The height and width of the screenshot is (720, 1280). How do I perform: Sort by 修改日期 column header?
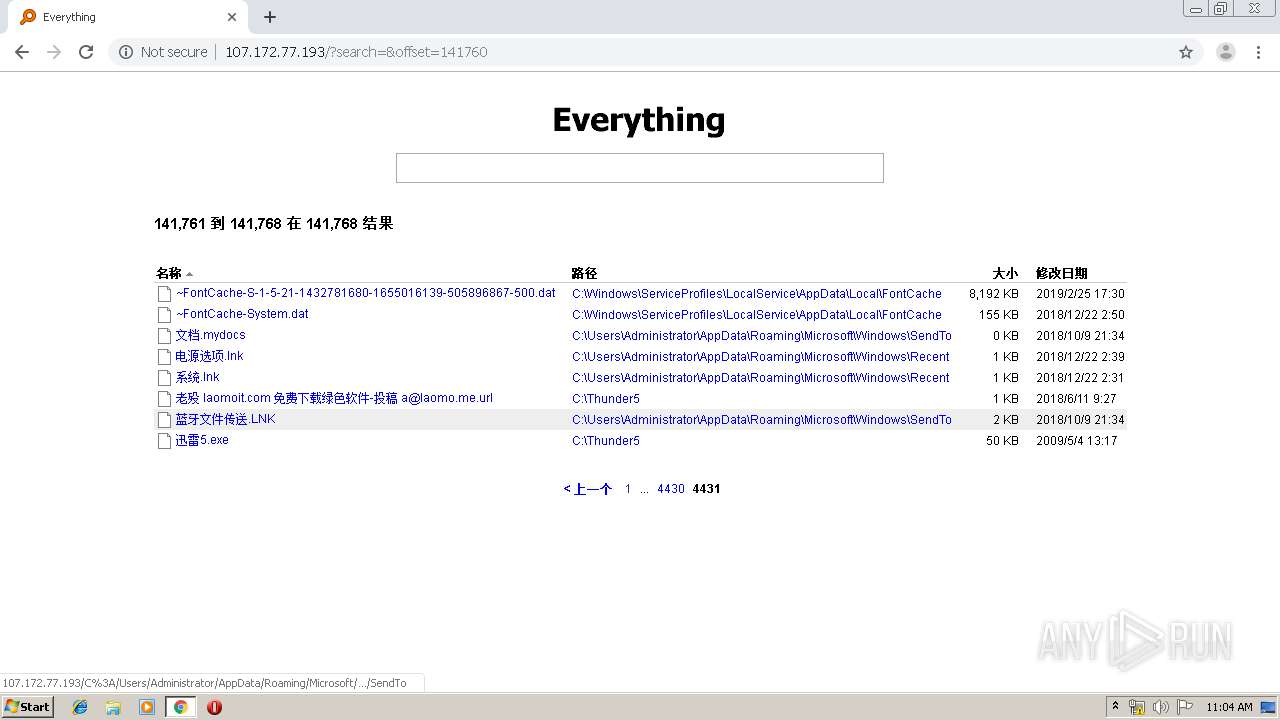coord(1062,273)
